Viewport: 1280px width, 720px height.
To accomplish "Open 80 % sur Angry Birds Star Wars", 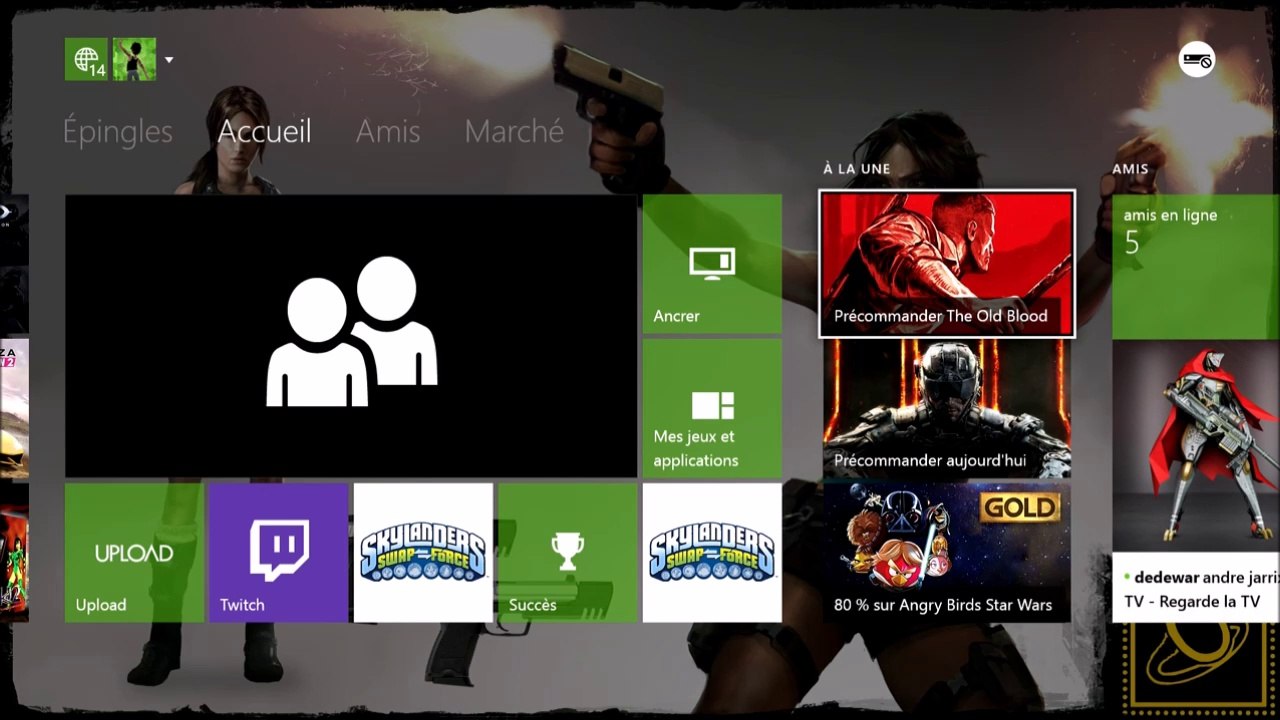I will click(947, 553).
